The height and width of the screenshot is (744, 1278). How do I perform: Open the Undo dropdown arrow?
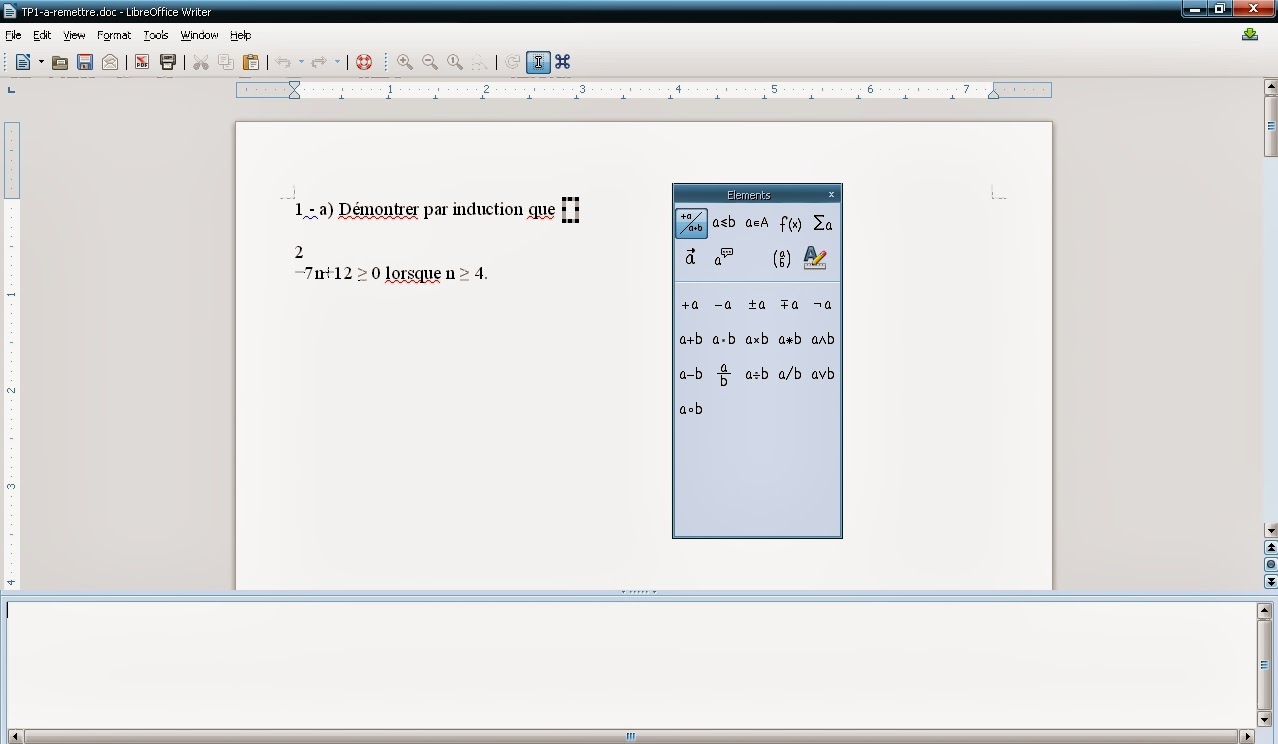point(299,61)
